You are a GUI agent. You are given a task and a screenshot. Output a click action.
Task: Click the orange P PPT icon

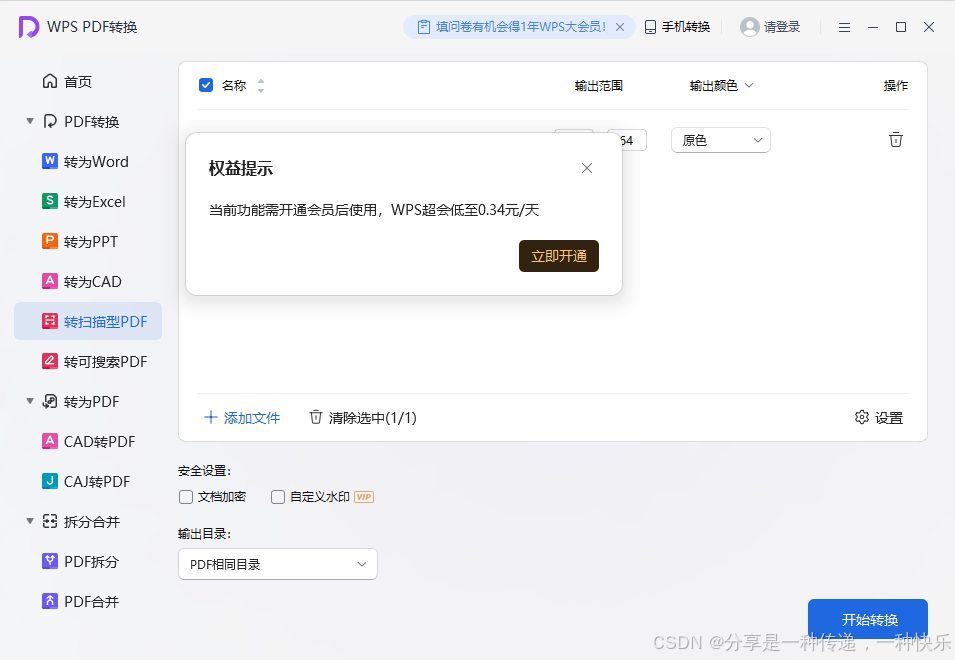click(50, 241)
